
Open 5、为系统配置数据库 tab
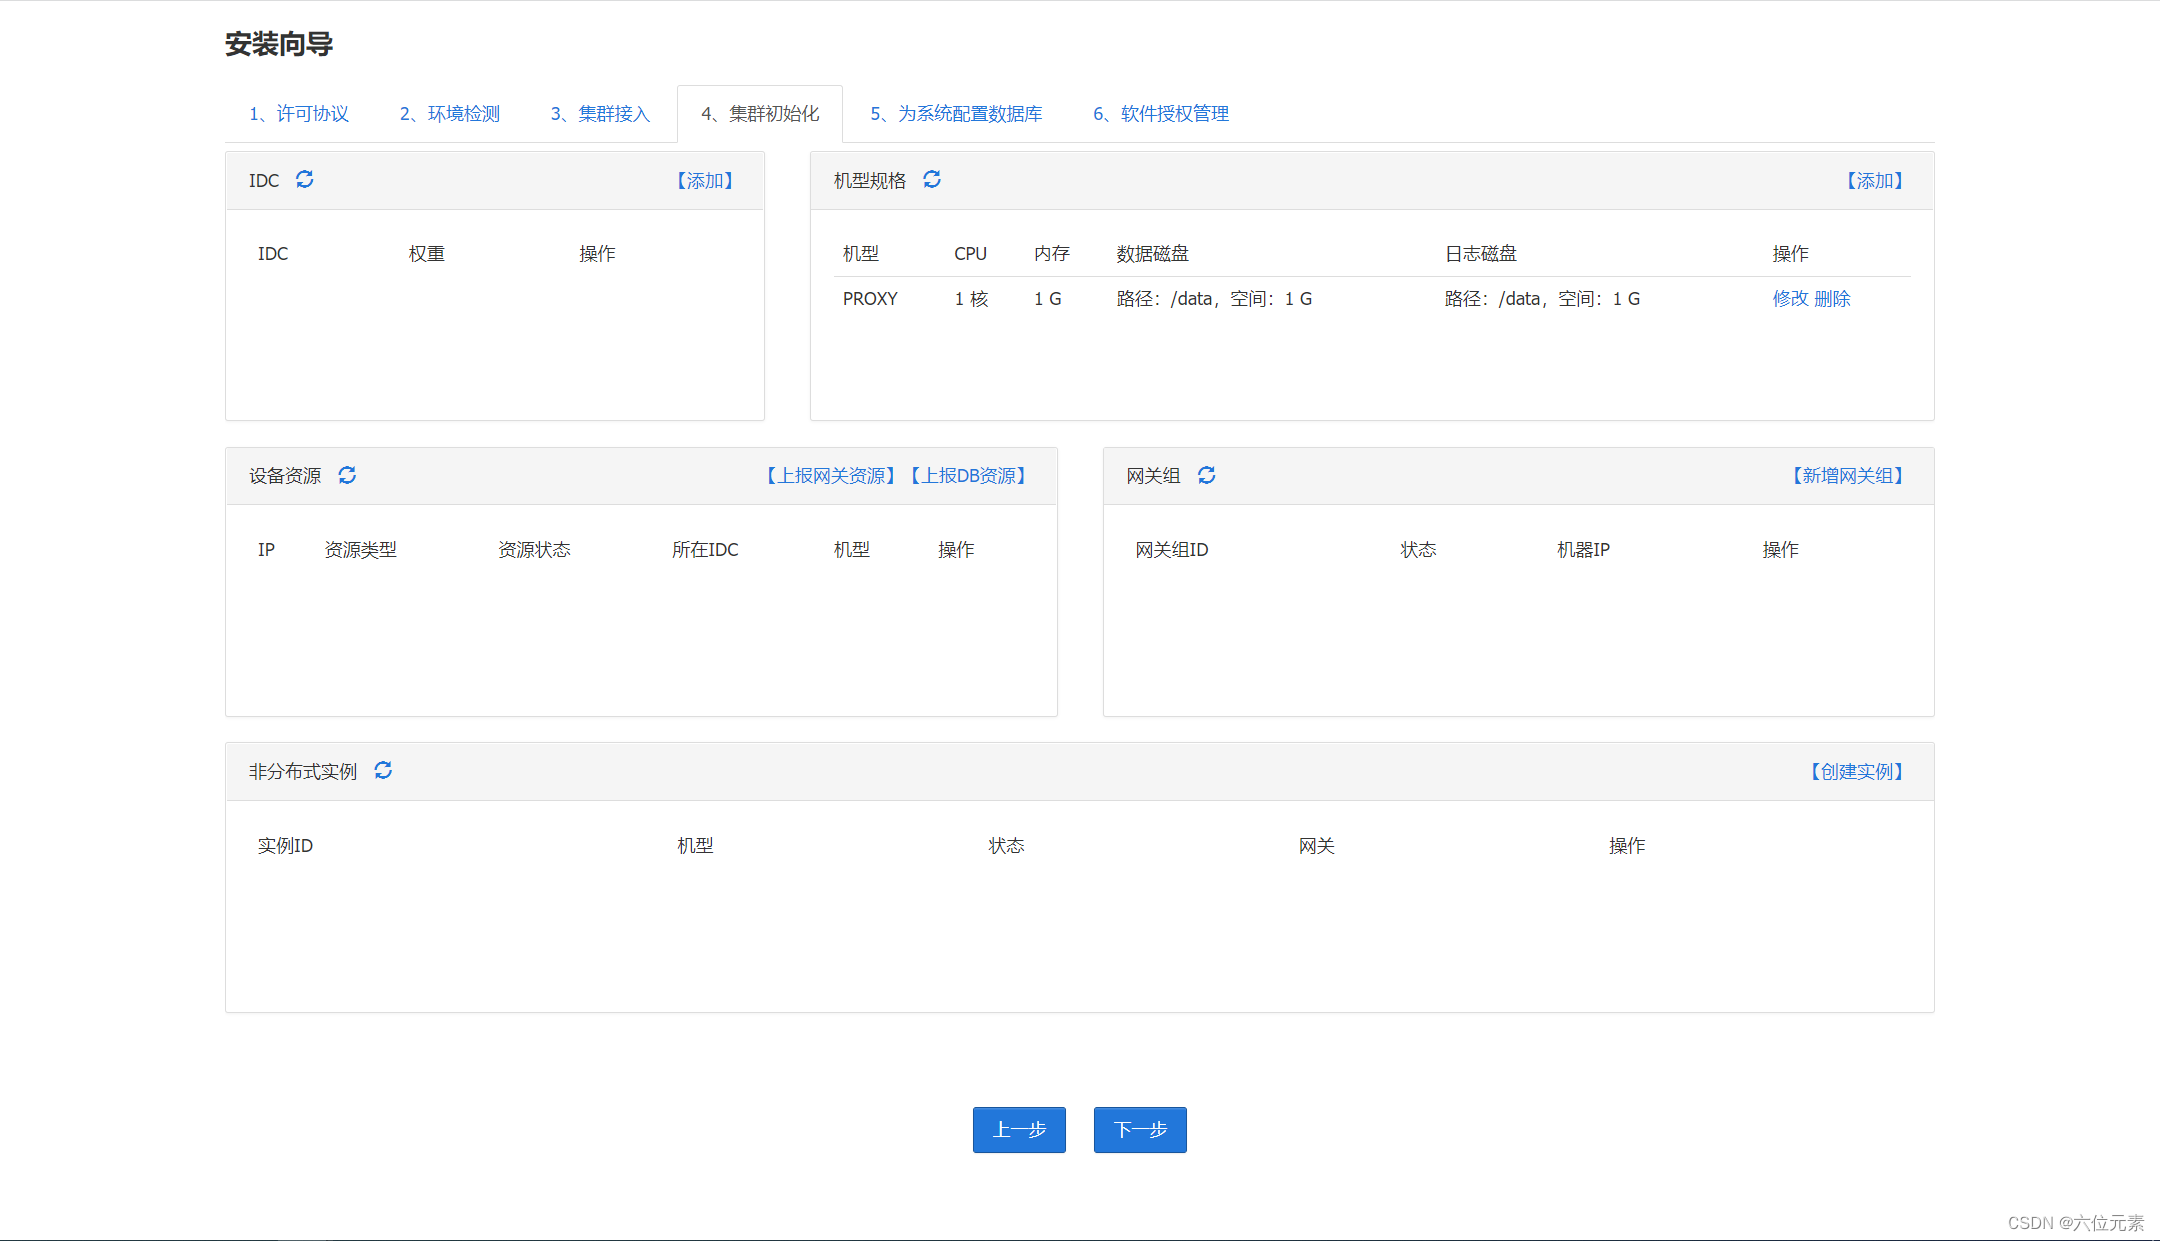(x=956, y=114)
